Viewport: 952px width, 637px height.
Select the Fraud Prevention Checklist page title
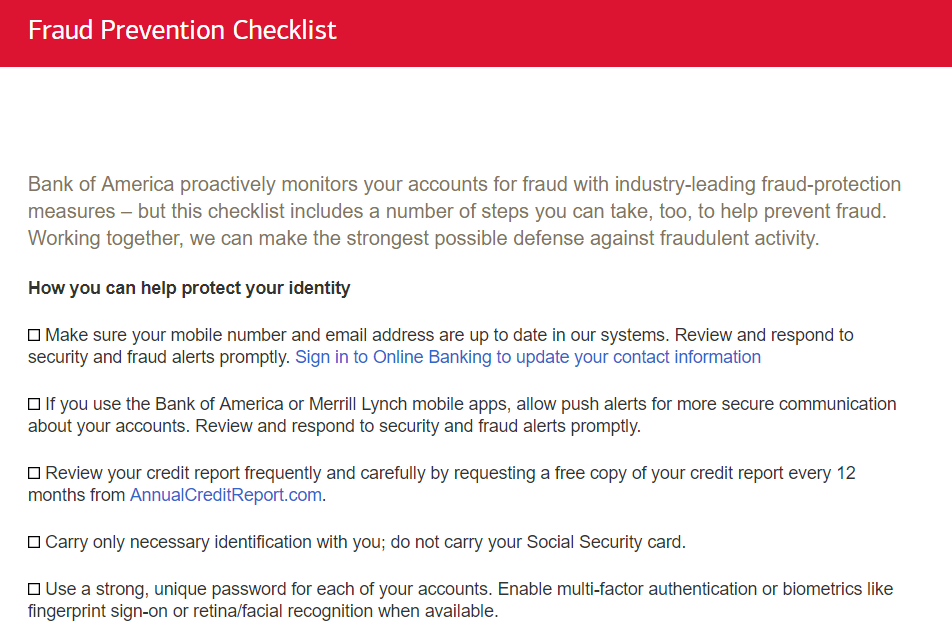183,30
